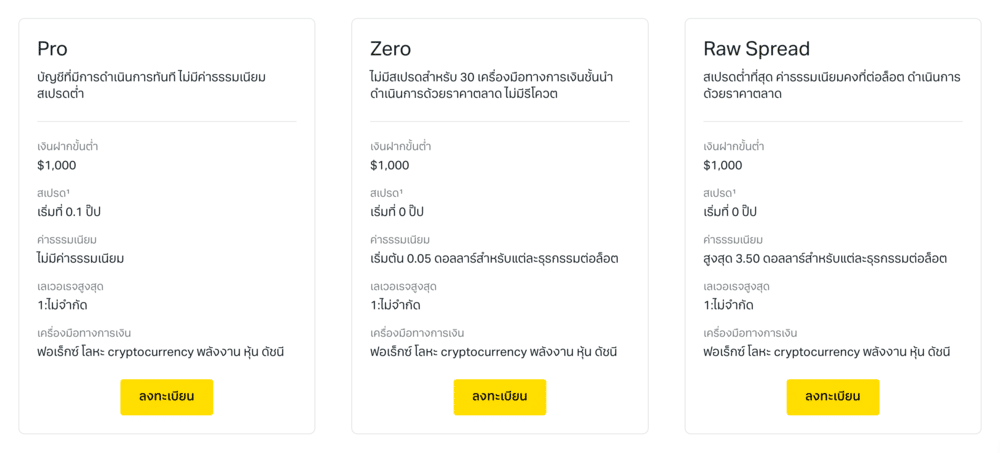Click the สเปรด footnote label in Raw Spread card
This screenshot has height=453, width=1000.
pos(719,193)
